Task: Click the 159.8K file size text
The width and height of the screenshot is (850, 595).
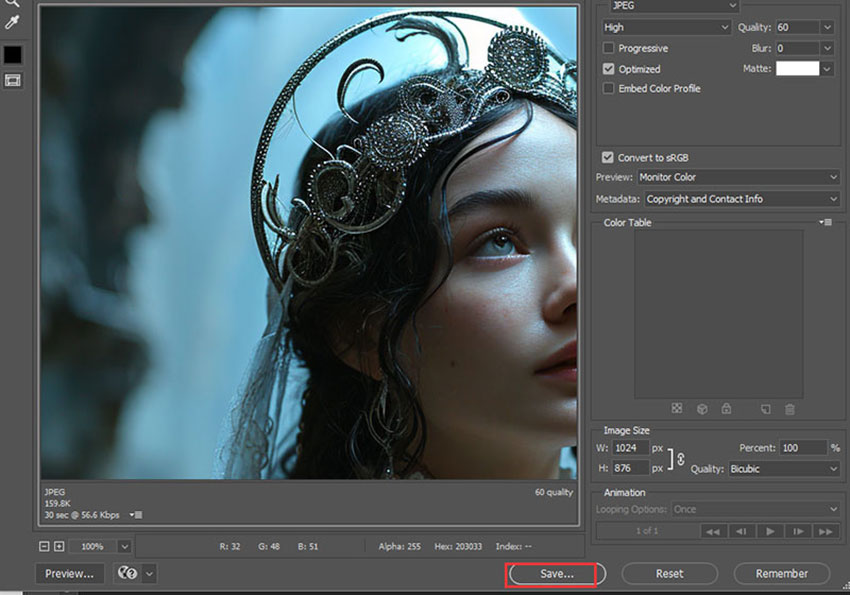Action: (x=58, y=503)
